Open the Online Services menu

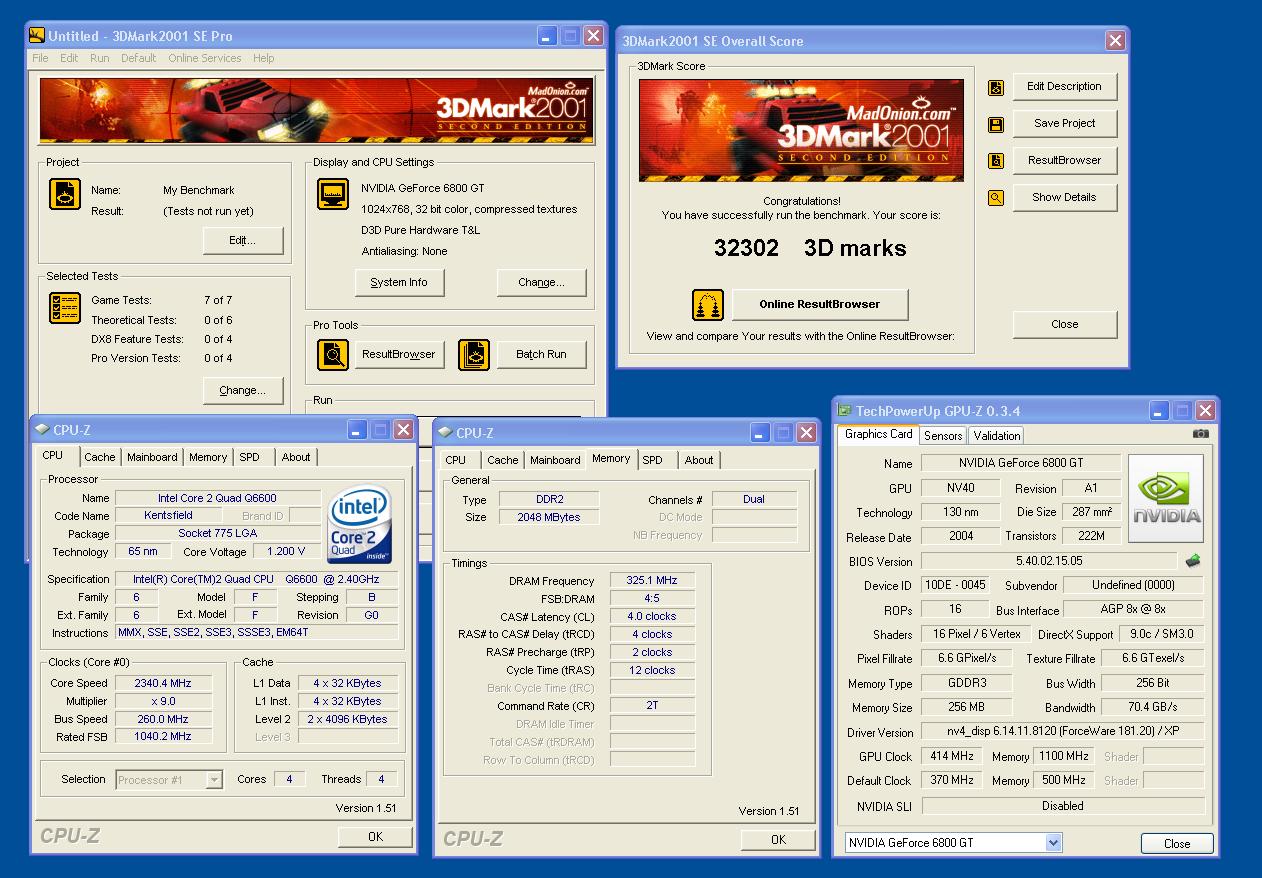[205, 58]
